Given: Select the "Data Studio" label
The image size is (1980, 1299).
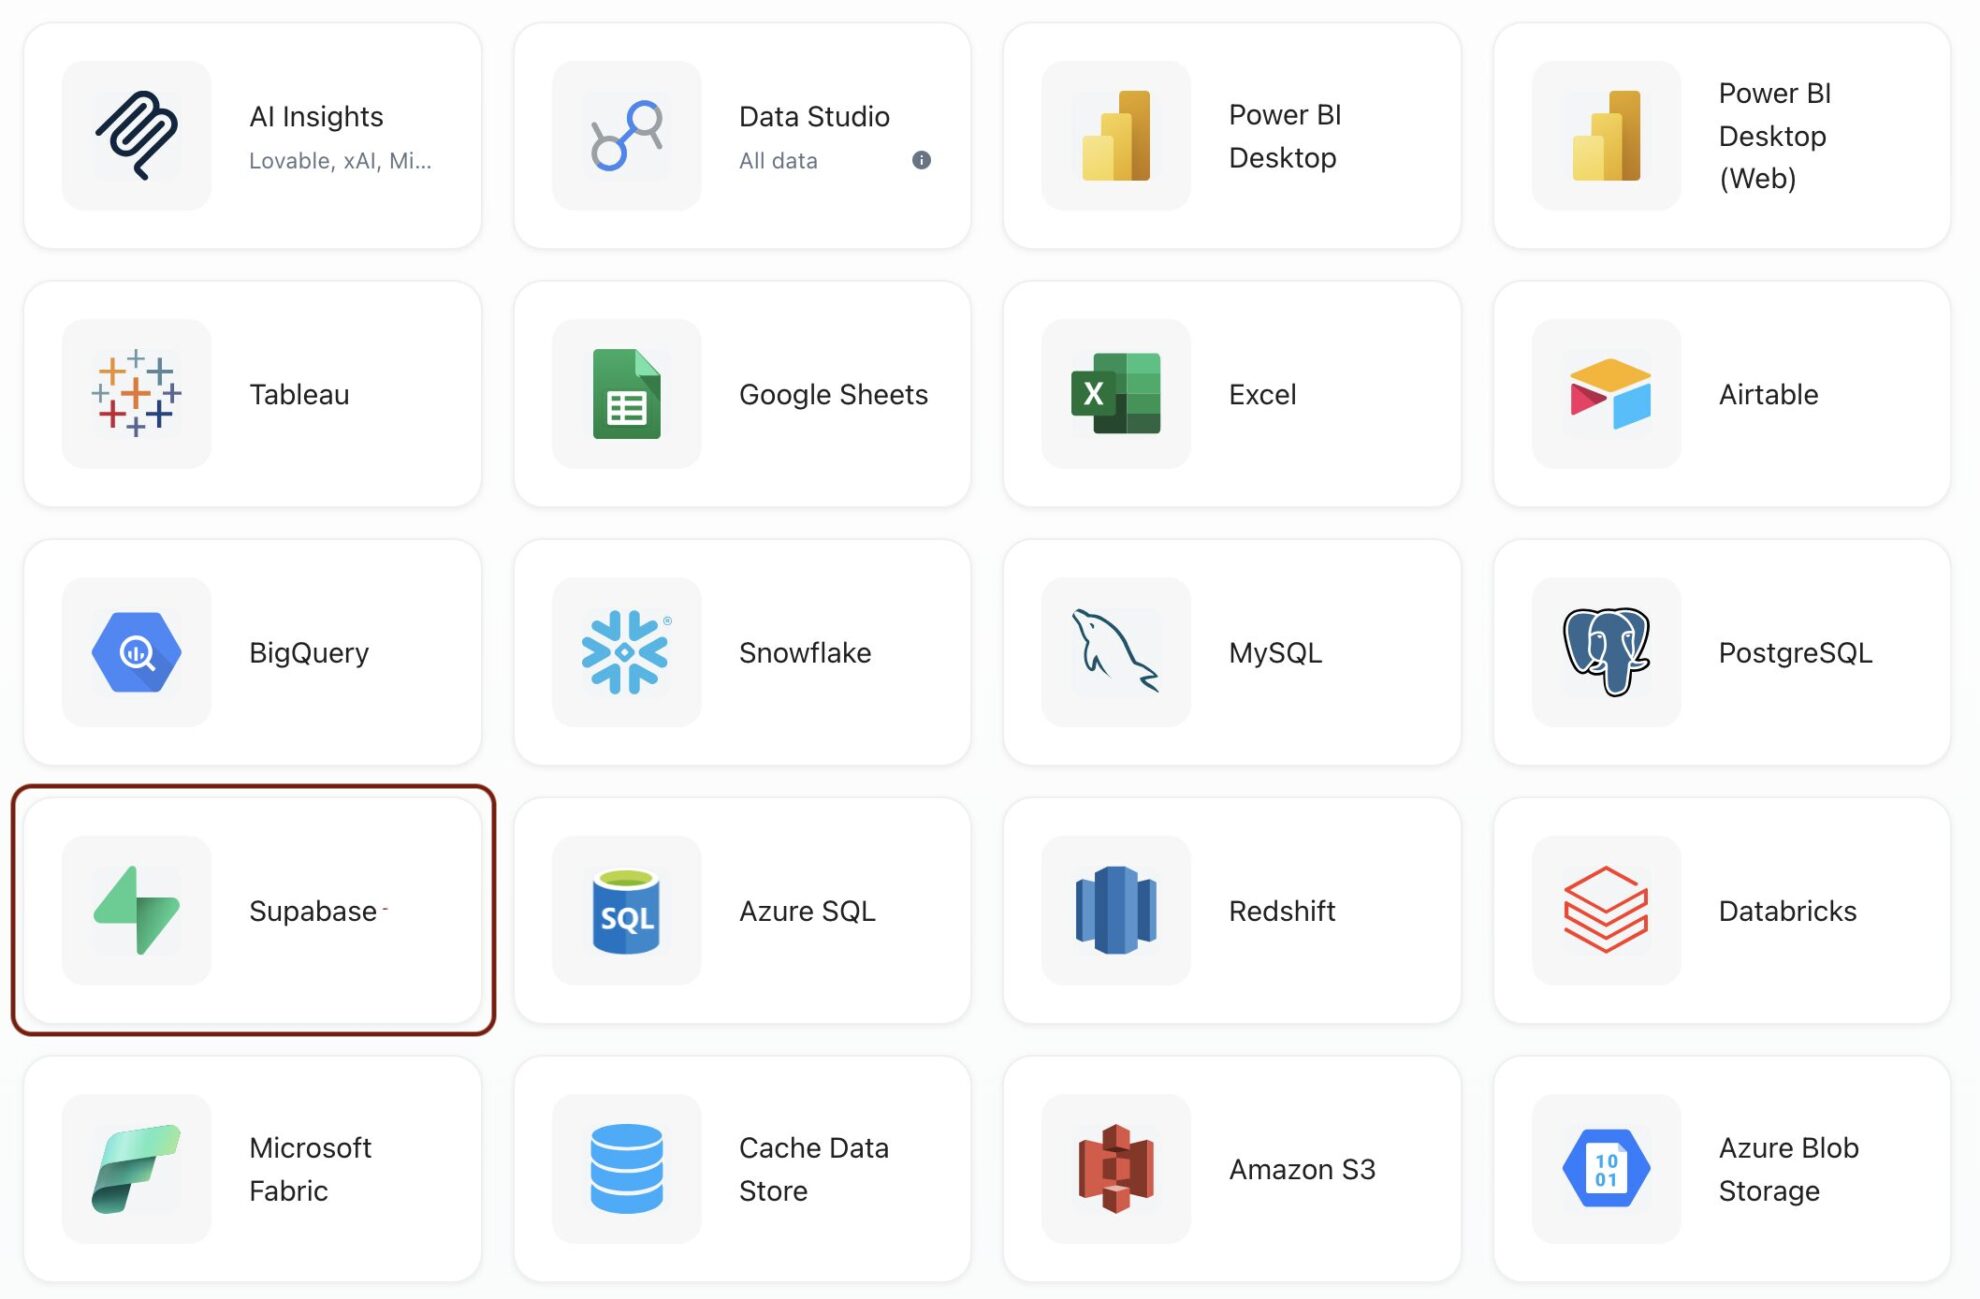Looking at the screenshot, I should [814, 117].
